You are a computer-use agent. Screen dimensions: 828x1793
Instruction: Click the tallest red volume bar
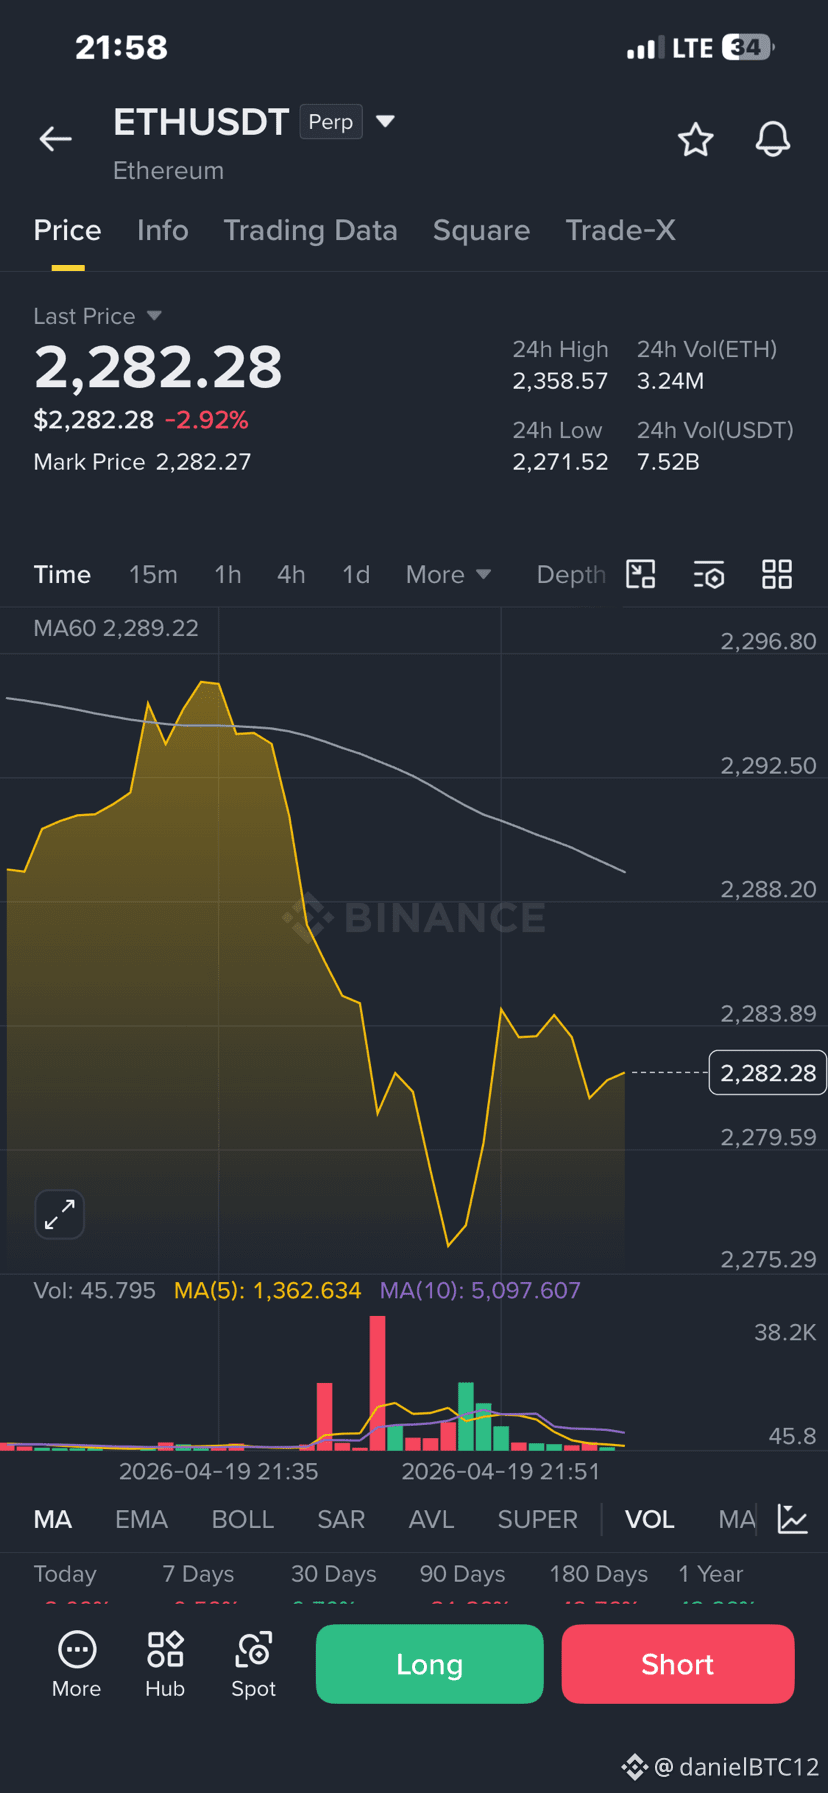377,1383
